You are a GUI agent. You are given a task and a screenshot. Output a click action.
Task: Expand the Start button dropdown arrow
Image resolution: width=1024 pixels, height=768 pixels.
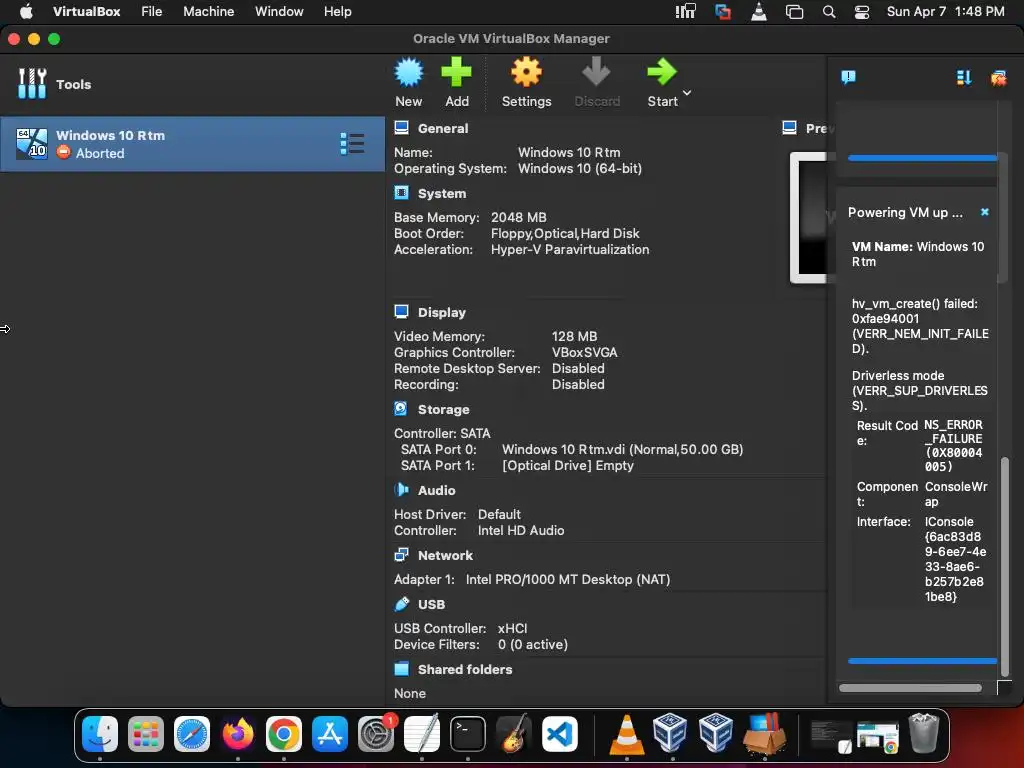click(687, 93)
